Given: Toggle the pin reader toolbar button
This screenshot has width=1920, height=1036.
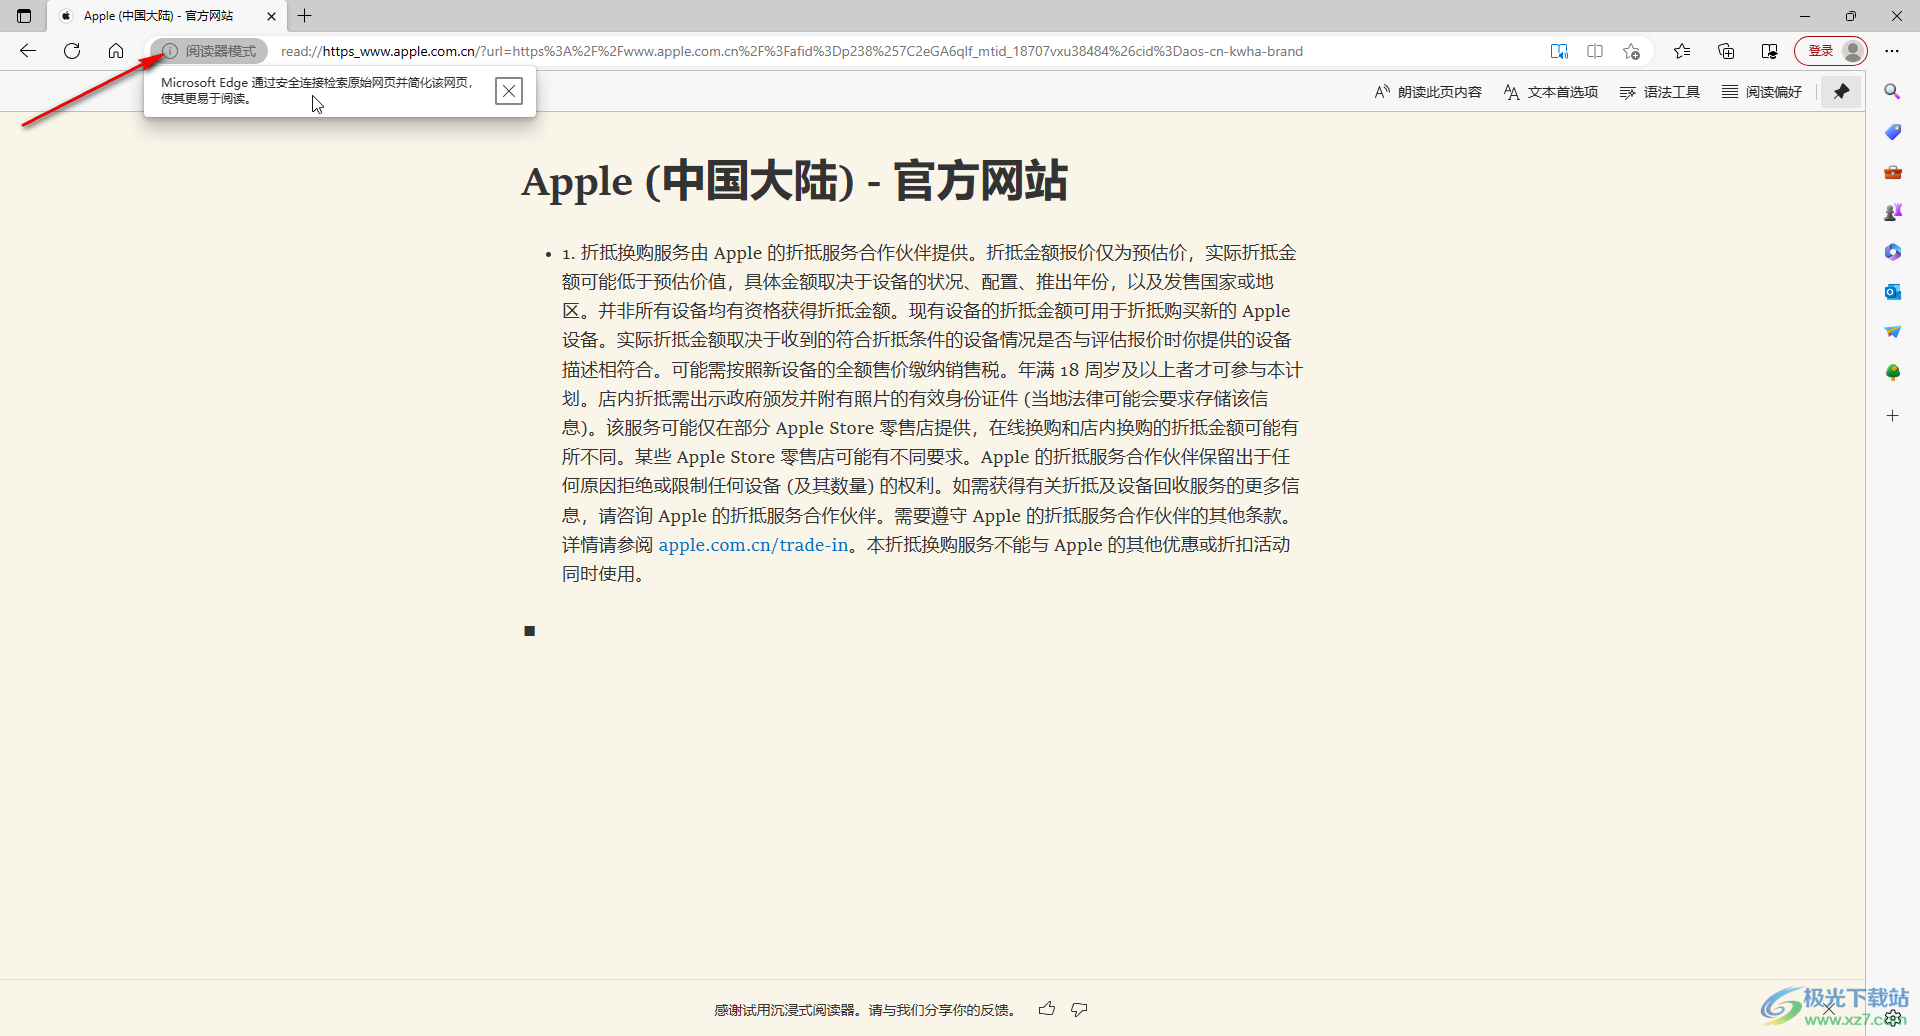Looking at the screenshot, I should (x=1841, y=92).
